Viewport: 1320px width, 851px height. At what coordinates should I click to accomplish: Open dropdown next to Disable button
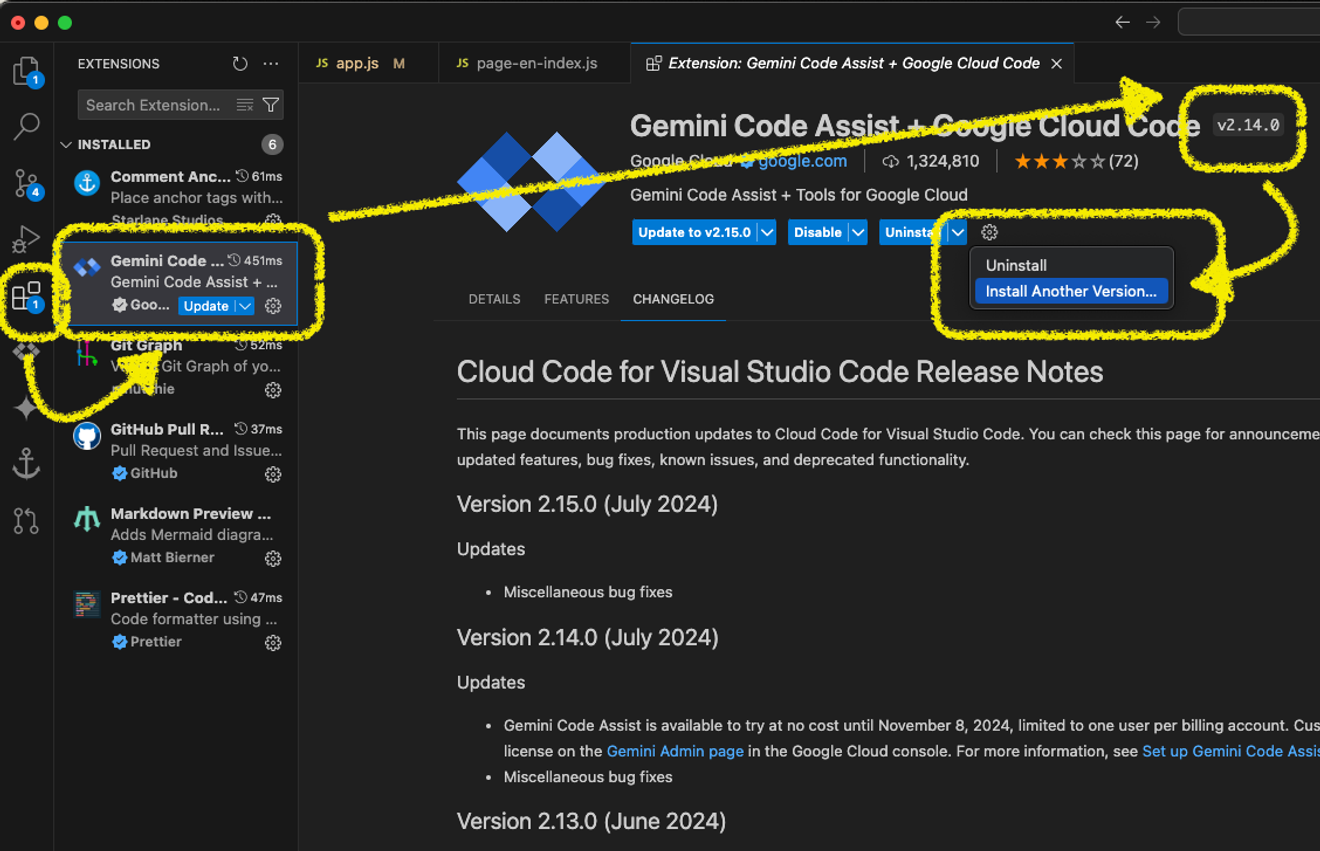click(858, 232)
